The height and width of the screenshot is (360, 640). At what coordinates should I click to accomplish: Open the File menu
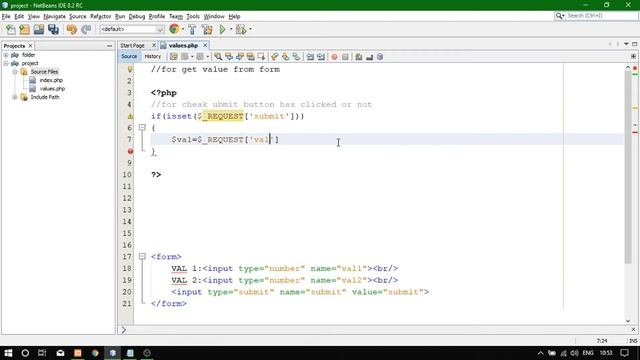[x=6, y=16]
